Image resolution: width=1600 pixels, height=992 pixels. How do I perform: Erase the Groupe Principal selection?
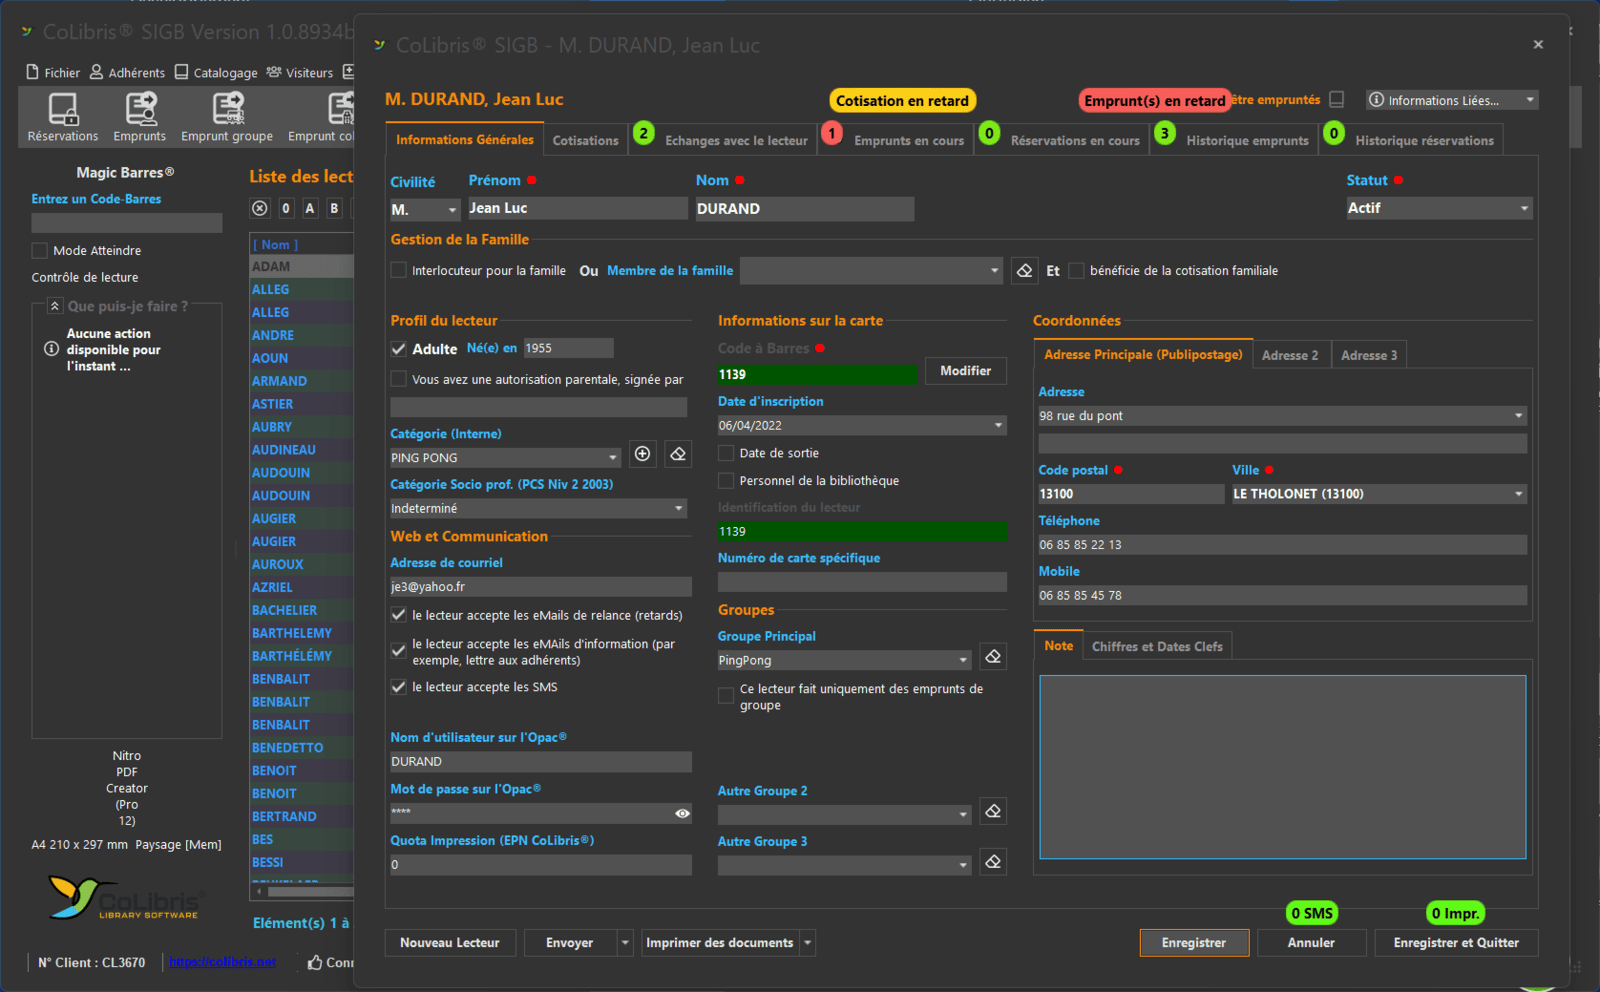tap(993, 657)
